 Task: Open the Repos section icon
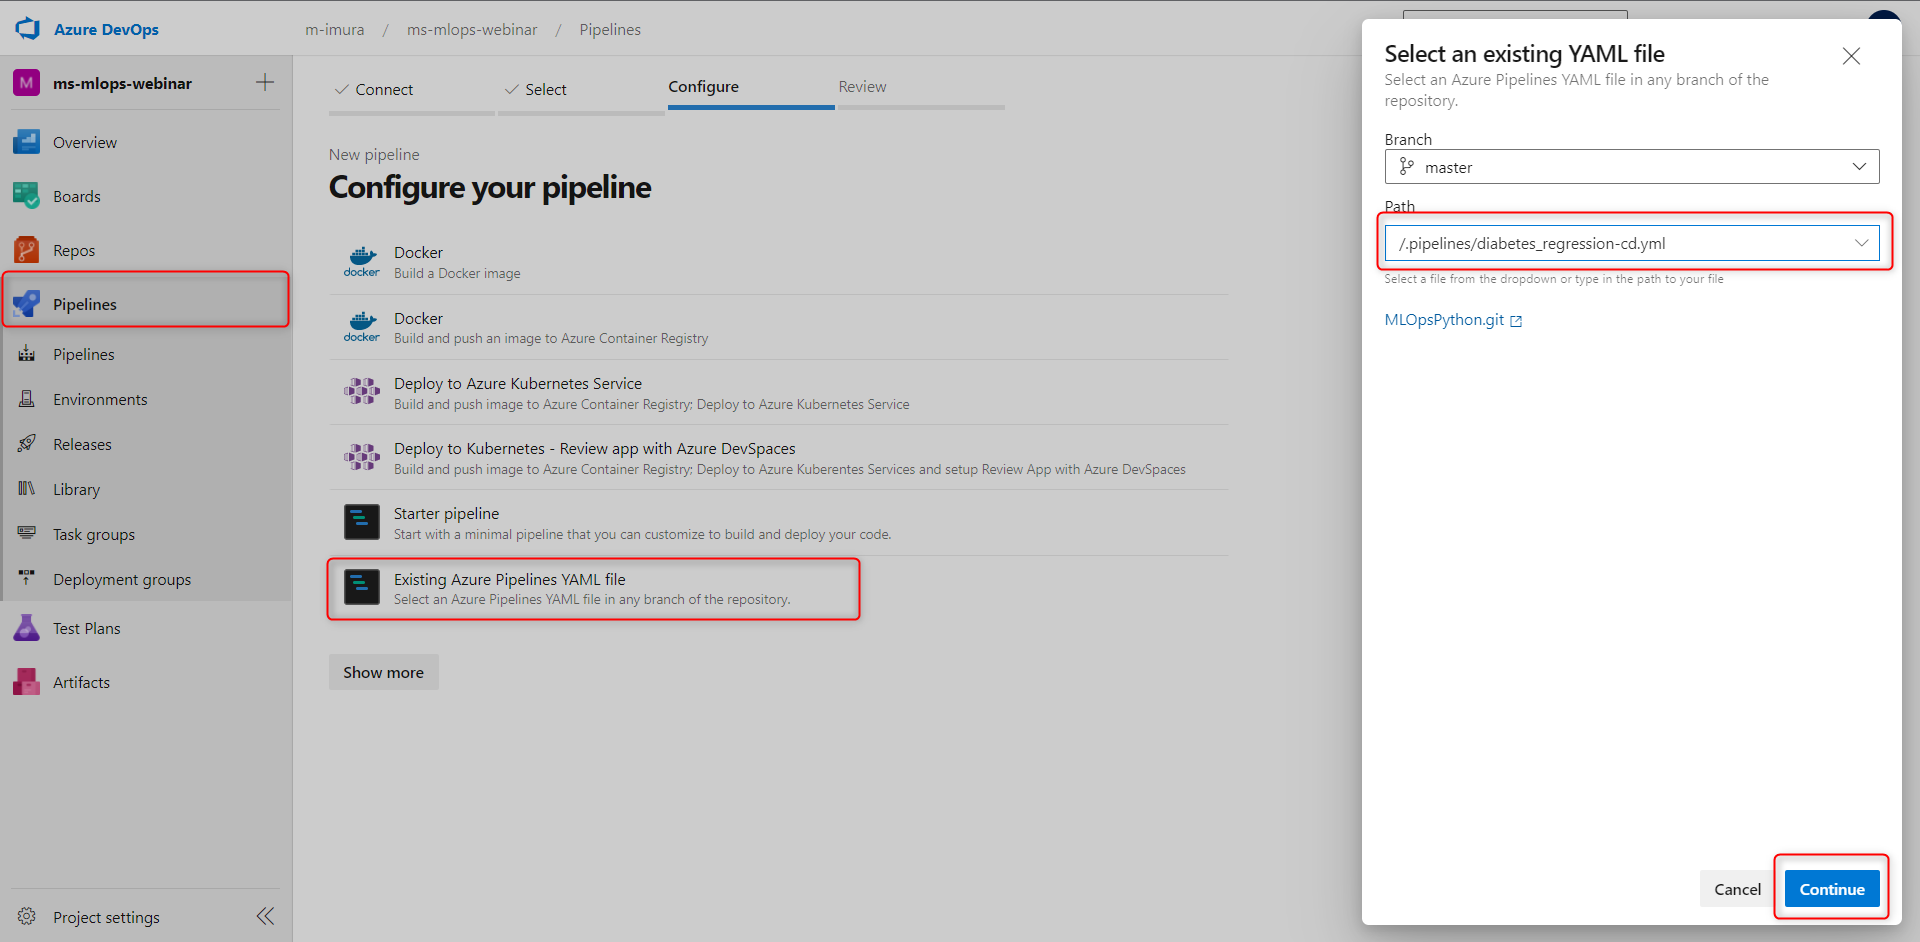point(27,250)
